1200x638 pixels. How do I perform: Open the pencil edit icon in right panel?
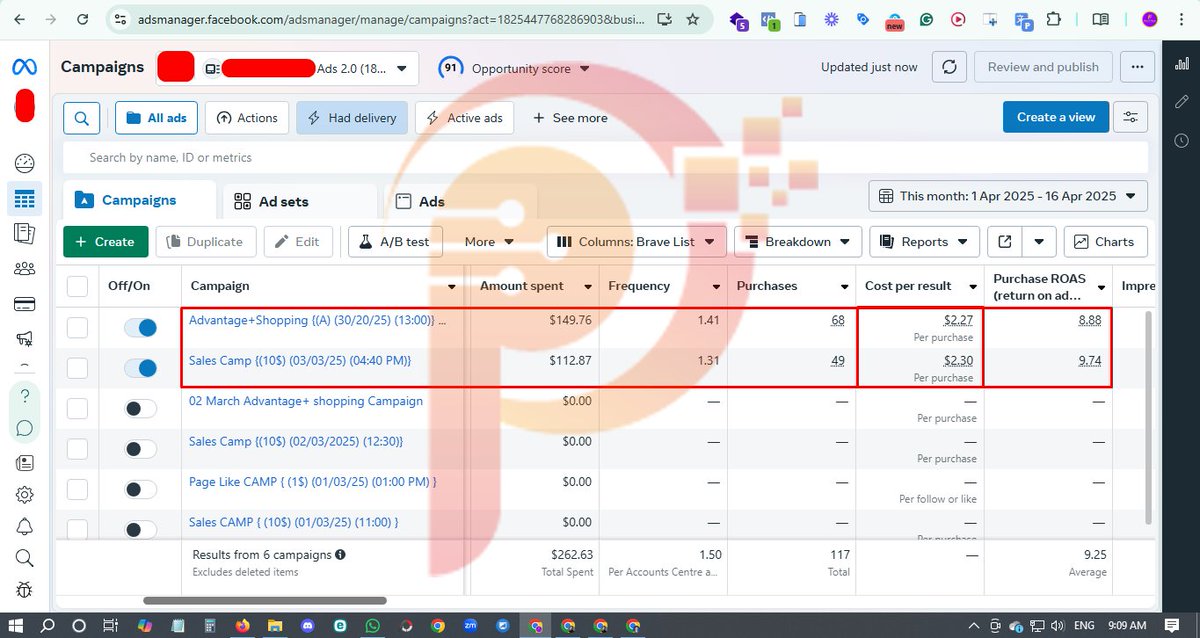1181,101
